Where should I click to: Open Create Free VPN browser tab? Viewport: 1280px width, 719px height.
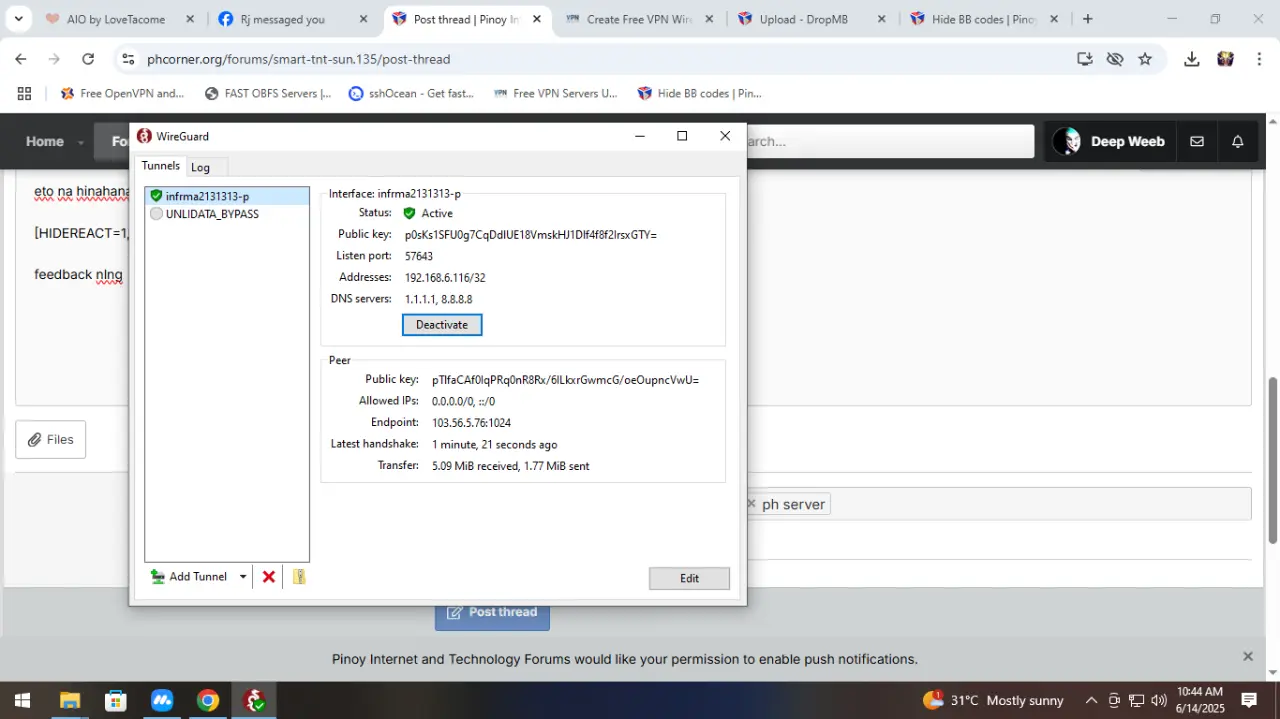click(639, 19)
